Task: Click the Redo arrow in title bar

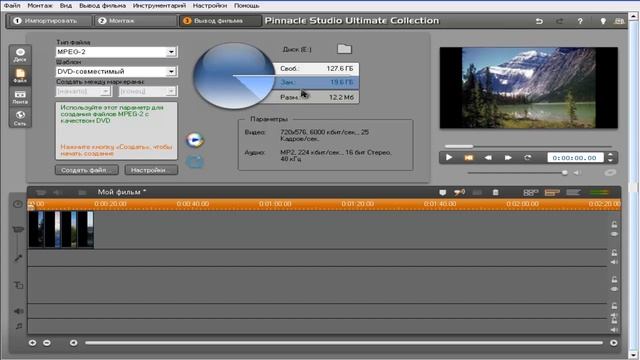Action: coord(560,21)
